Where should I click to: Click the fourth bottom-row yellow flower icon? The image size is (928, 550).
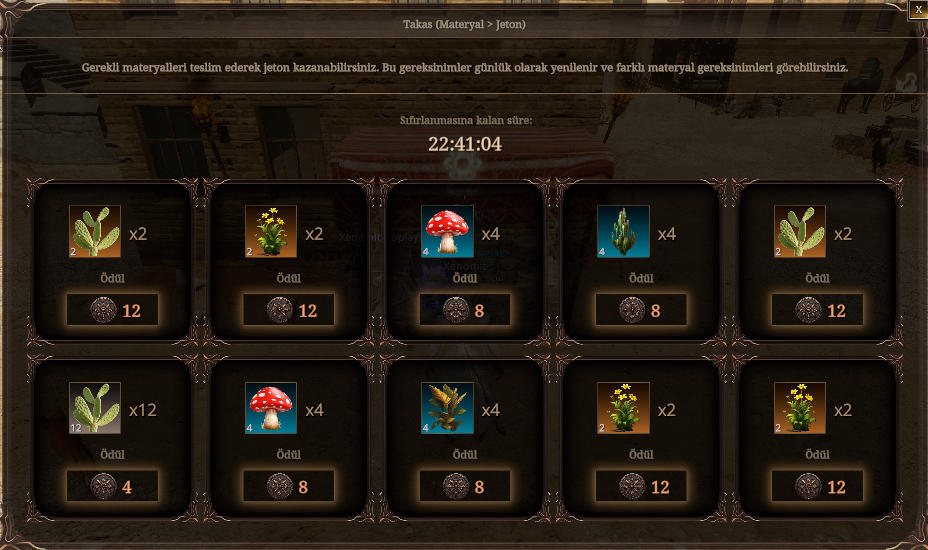(623, 408)
